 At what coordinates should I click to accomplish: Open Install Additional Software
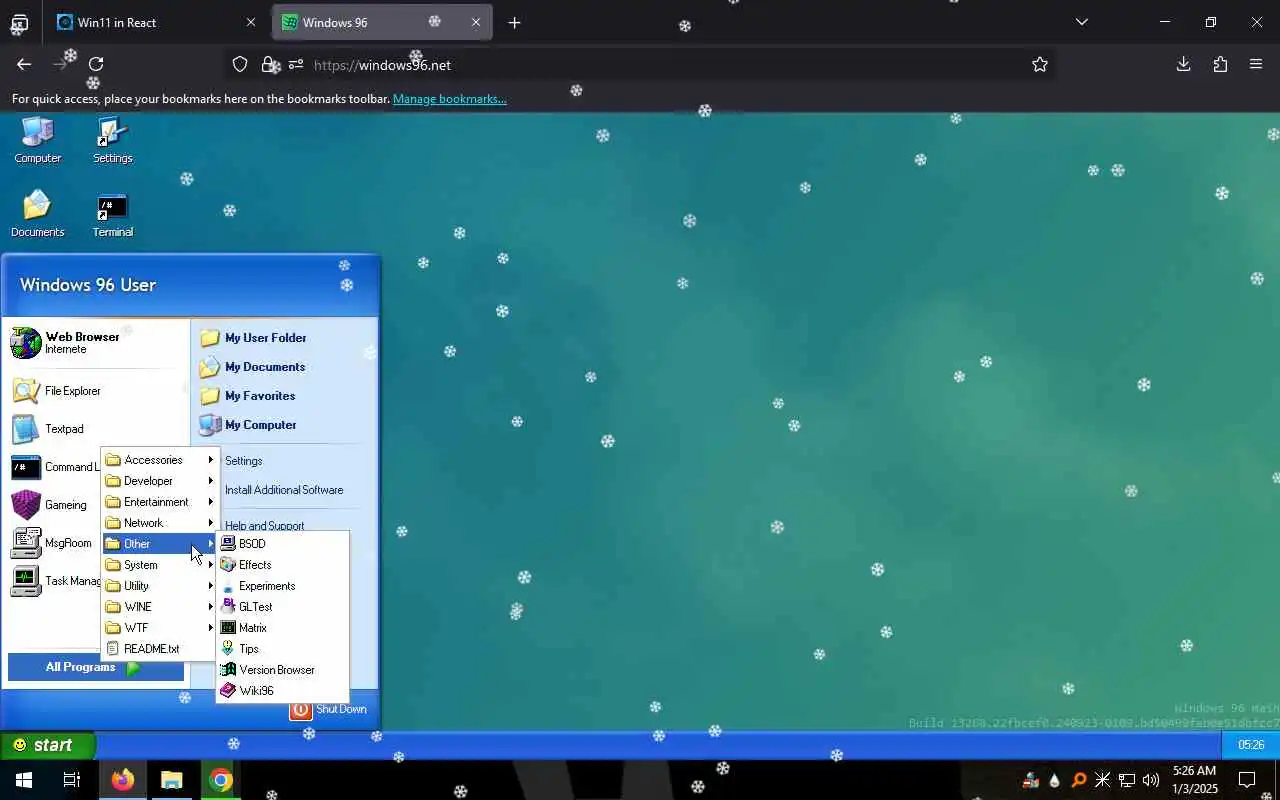click(284, 490)
